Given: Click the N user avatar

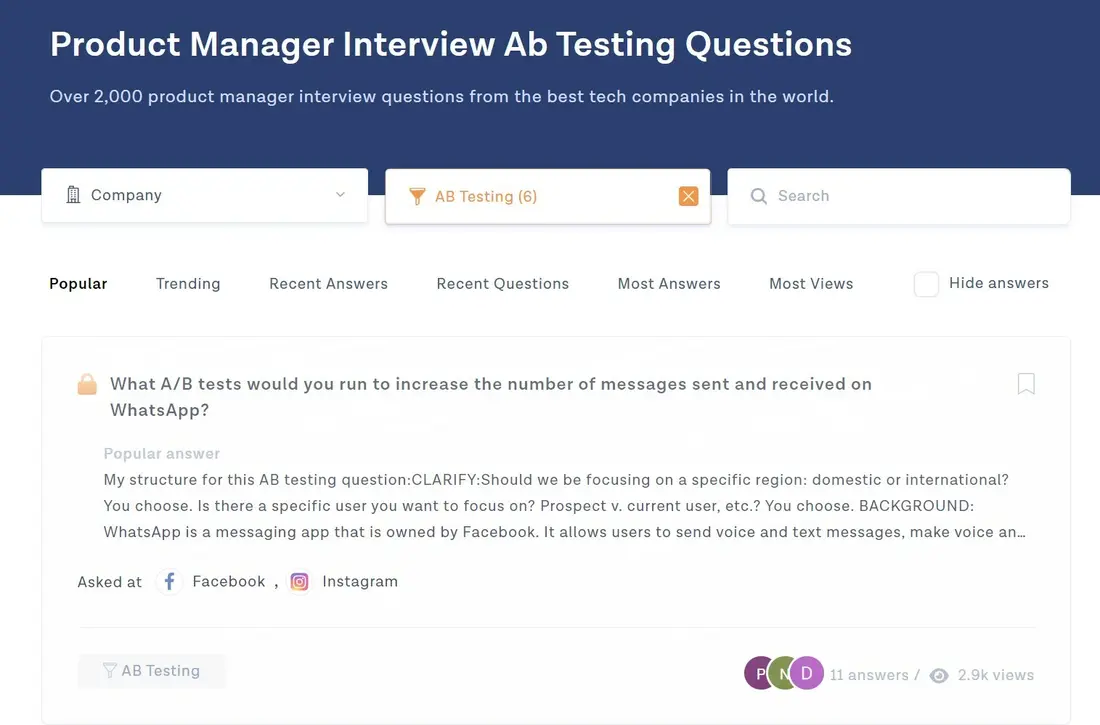Looking at the screenshot, I should (x=782, y=674).
